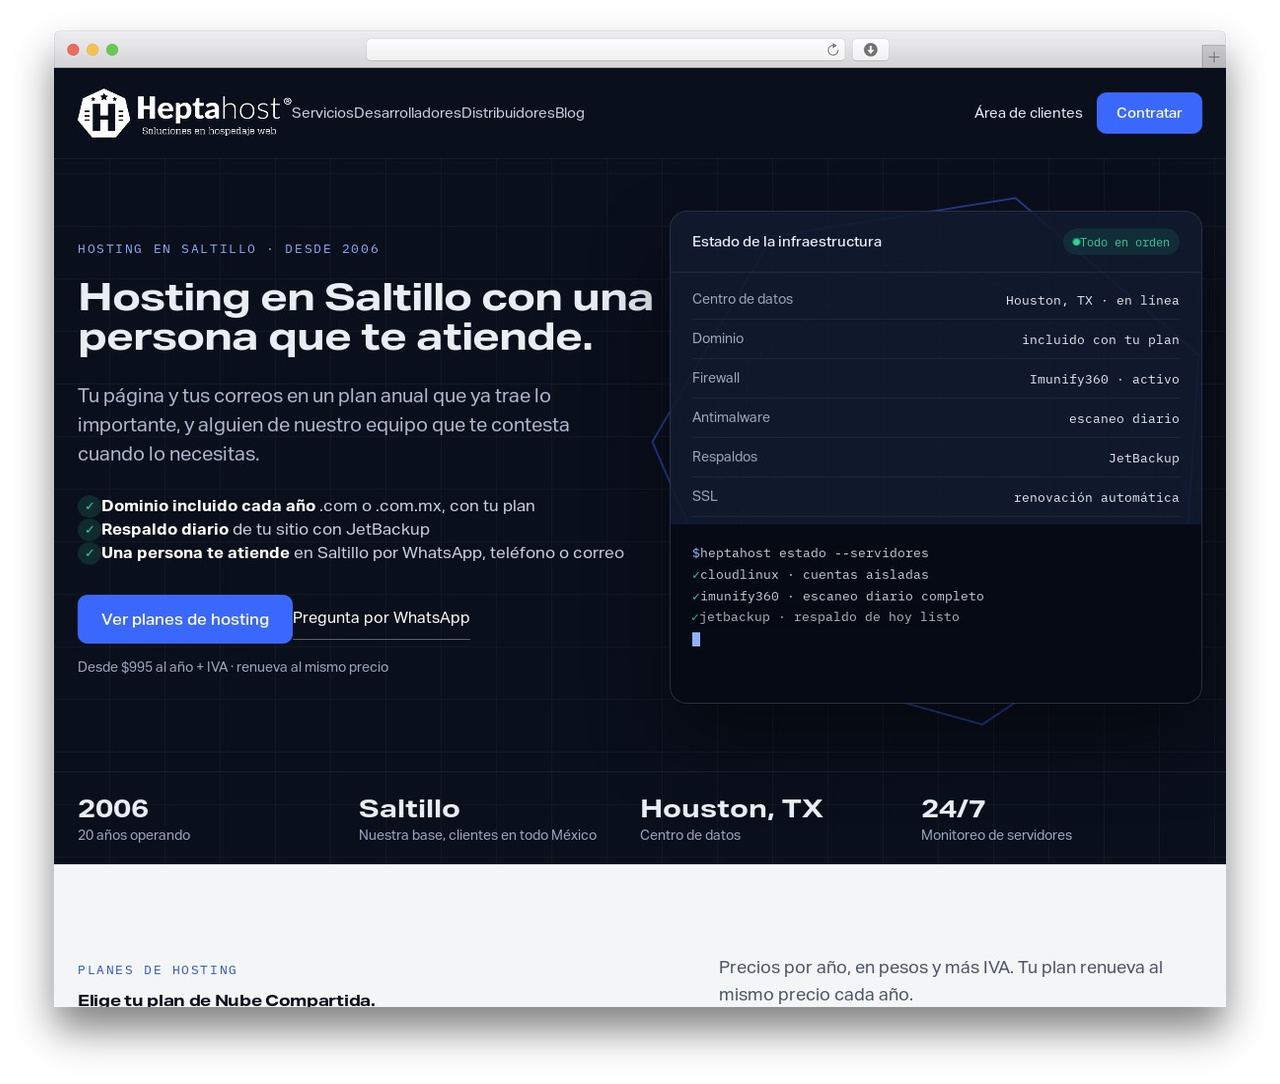
Task: Select the value incluido con tu plan
Action: [1100, 340]
